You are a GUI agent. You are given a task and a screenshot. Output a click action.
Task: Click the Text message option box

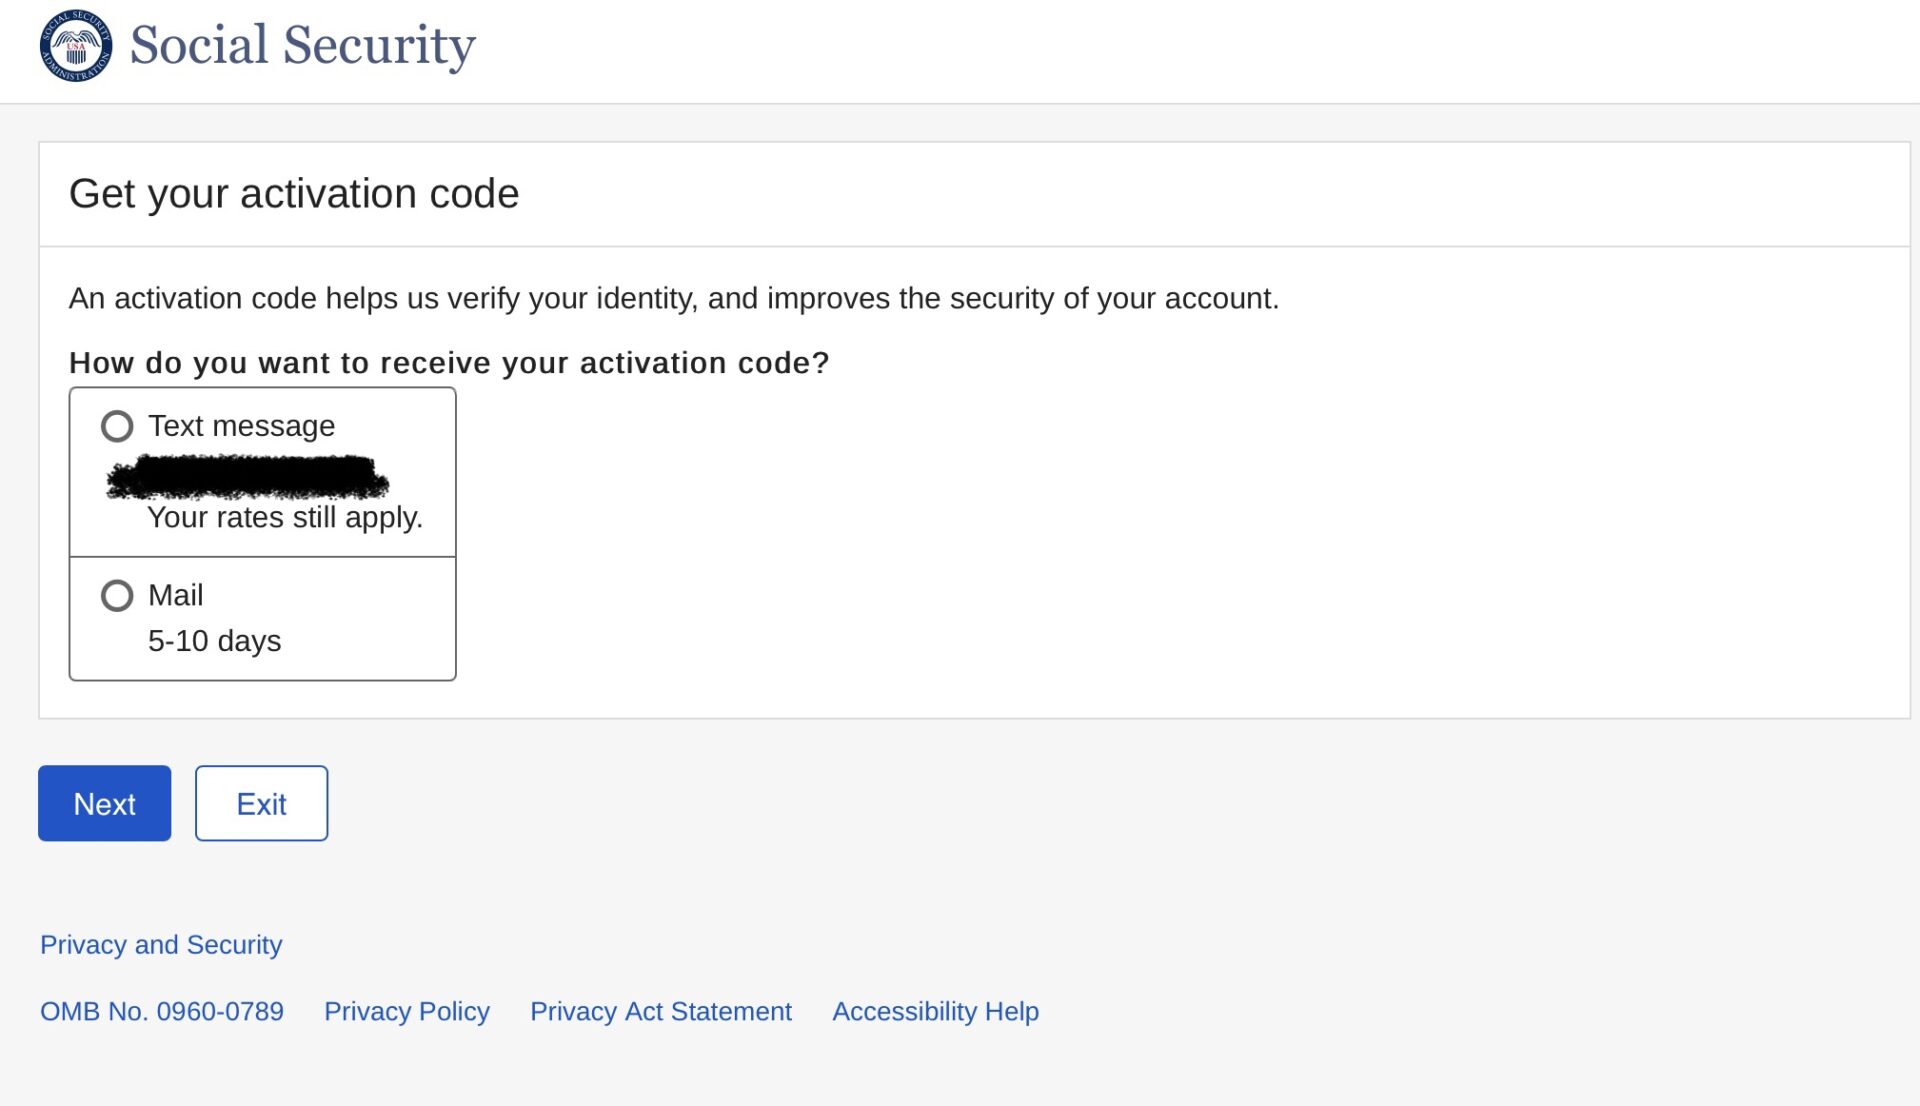(x=262, y=470)
